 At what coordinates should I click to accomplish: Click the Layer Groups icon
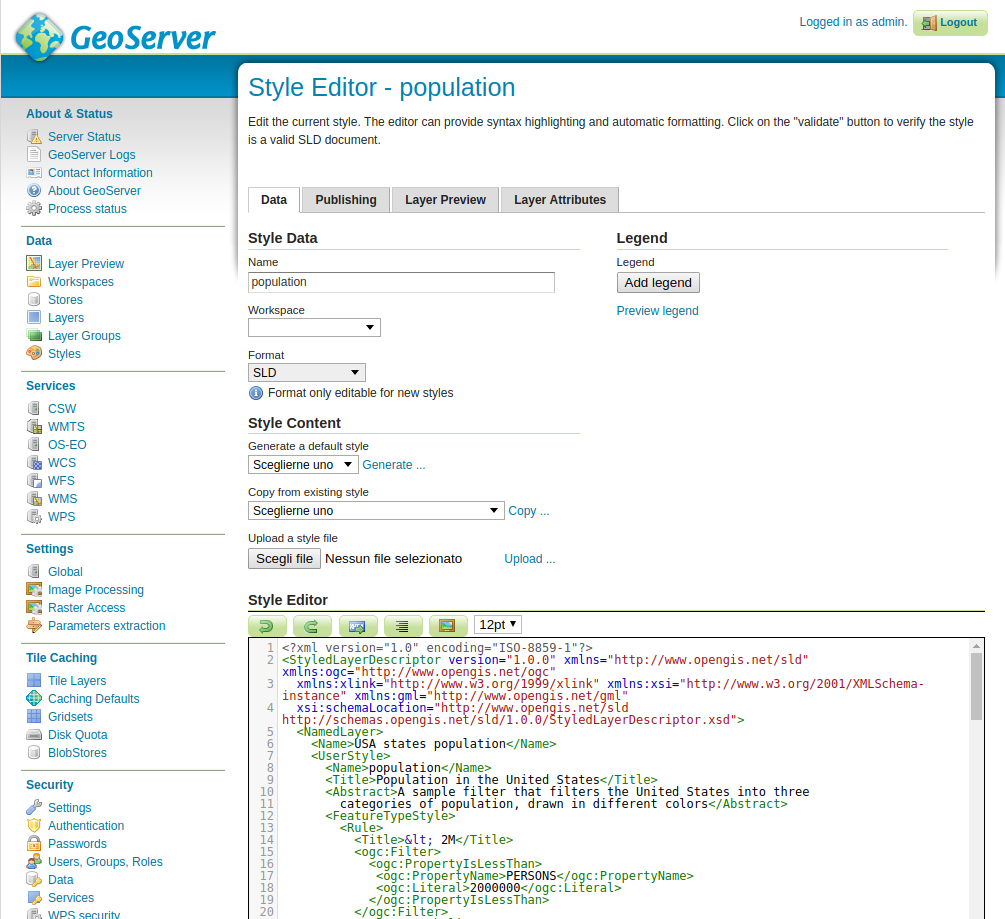click(34, 335)
